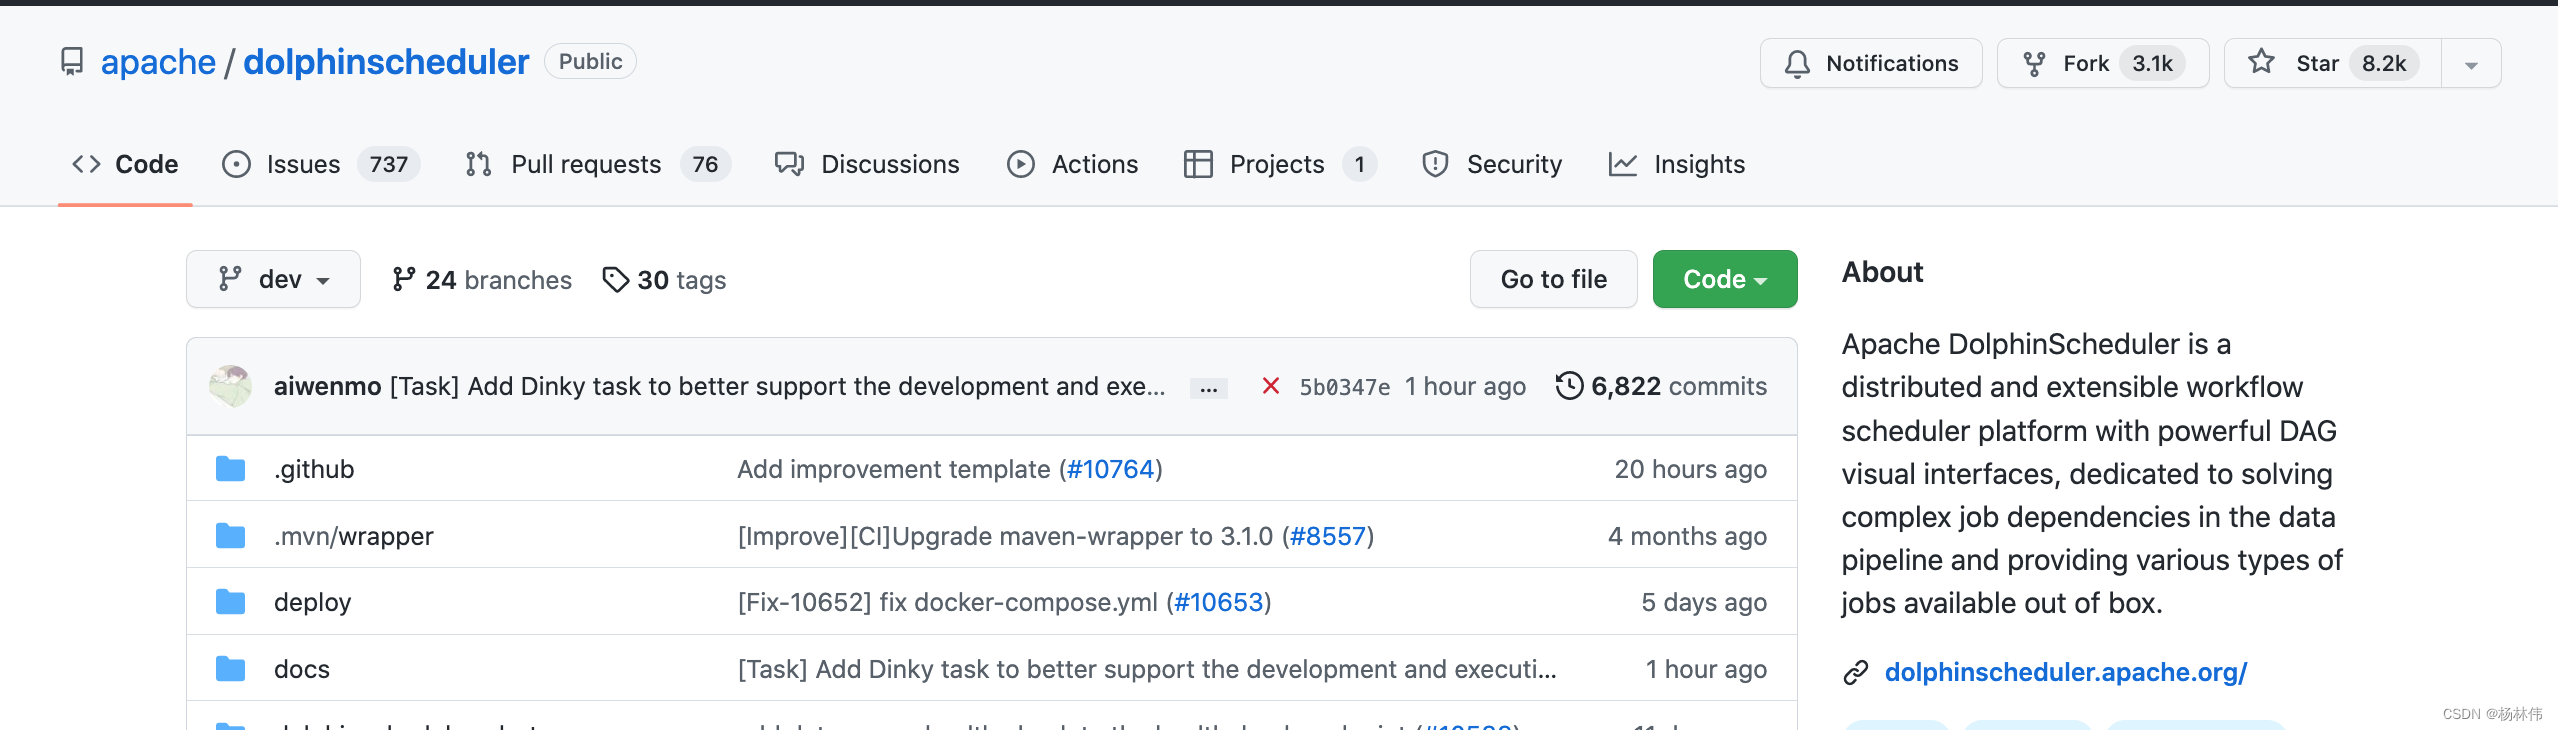Open the docs folder
This screenshot has height=730, width=2558.
[x=302, y=669]
